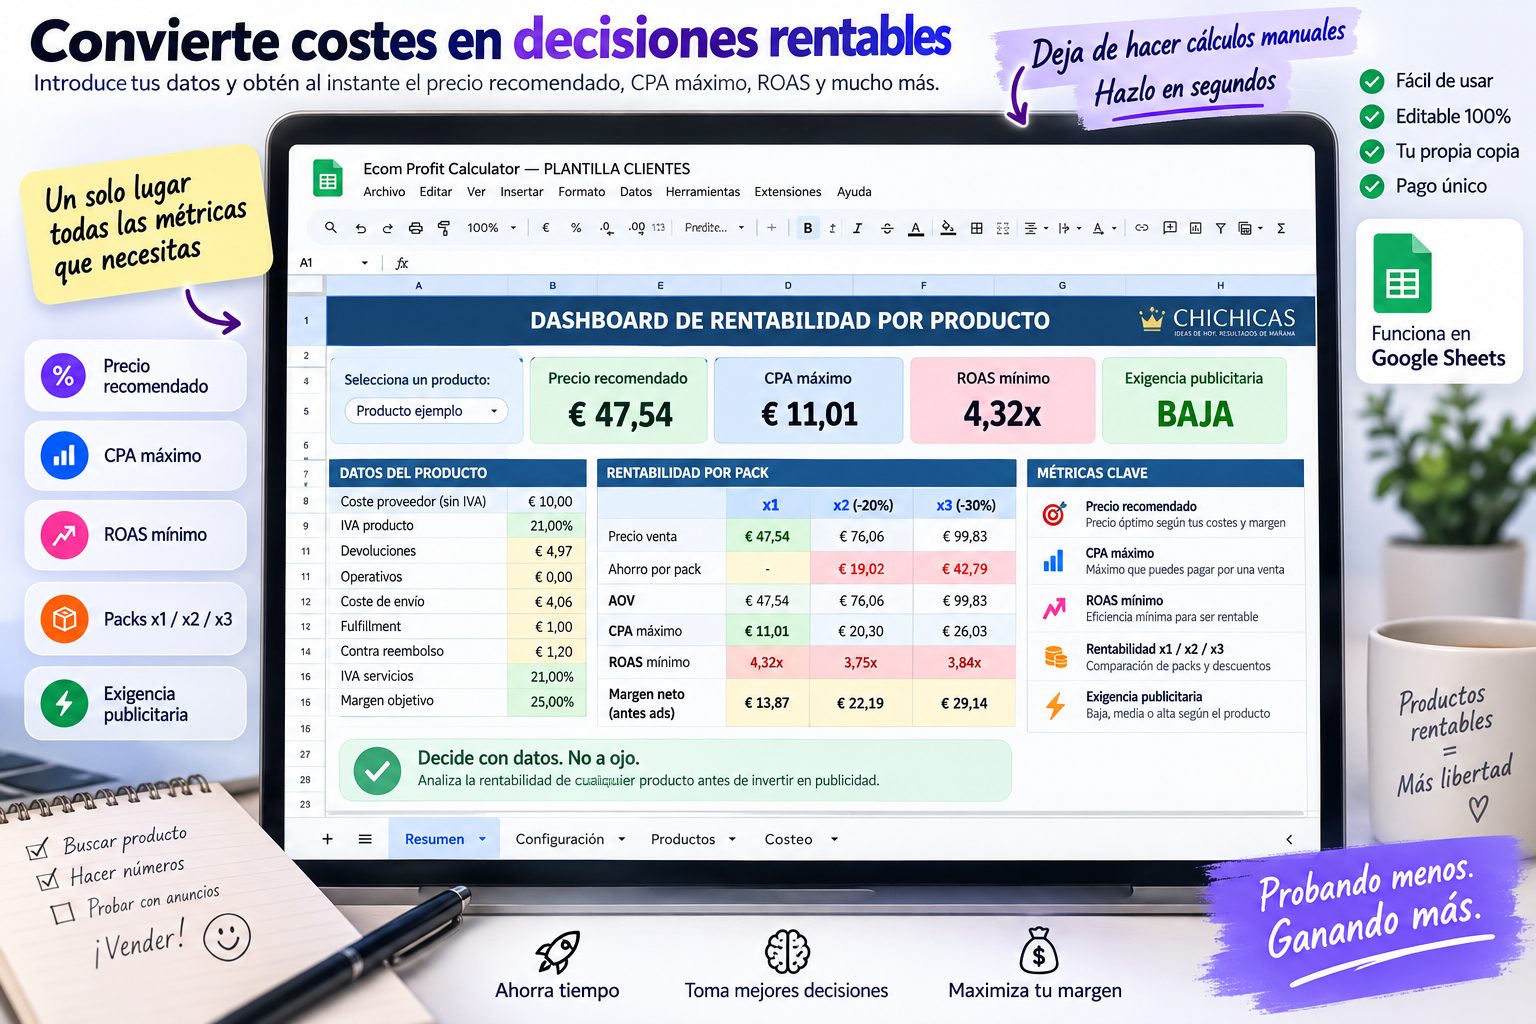Open the Configuración tab arrow menu
The height and width of the screenshot is (1024, 1536).
622,839
